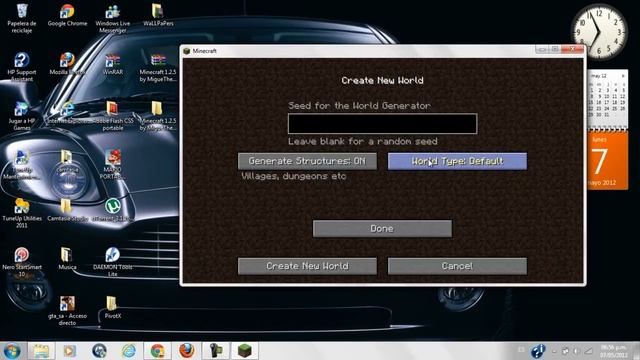This screenshot has width=640, height=360.
Task: Open Windows Explorer from the taskbar
Action: (41, 351)
